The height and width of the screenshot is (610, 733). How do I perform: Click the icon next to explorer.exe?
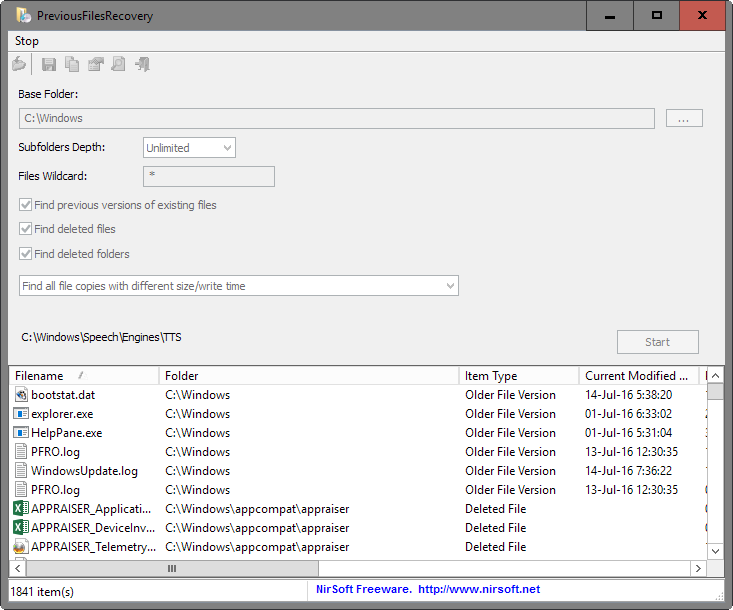click(x=21, y=414)
